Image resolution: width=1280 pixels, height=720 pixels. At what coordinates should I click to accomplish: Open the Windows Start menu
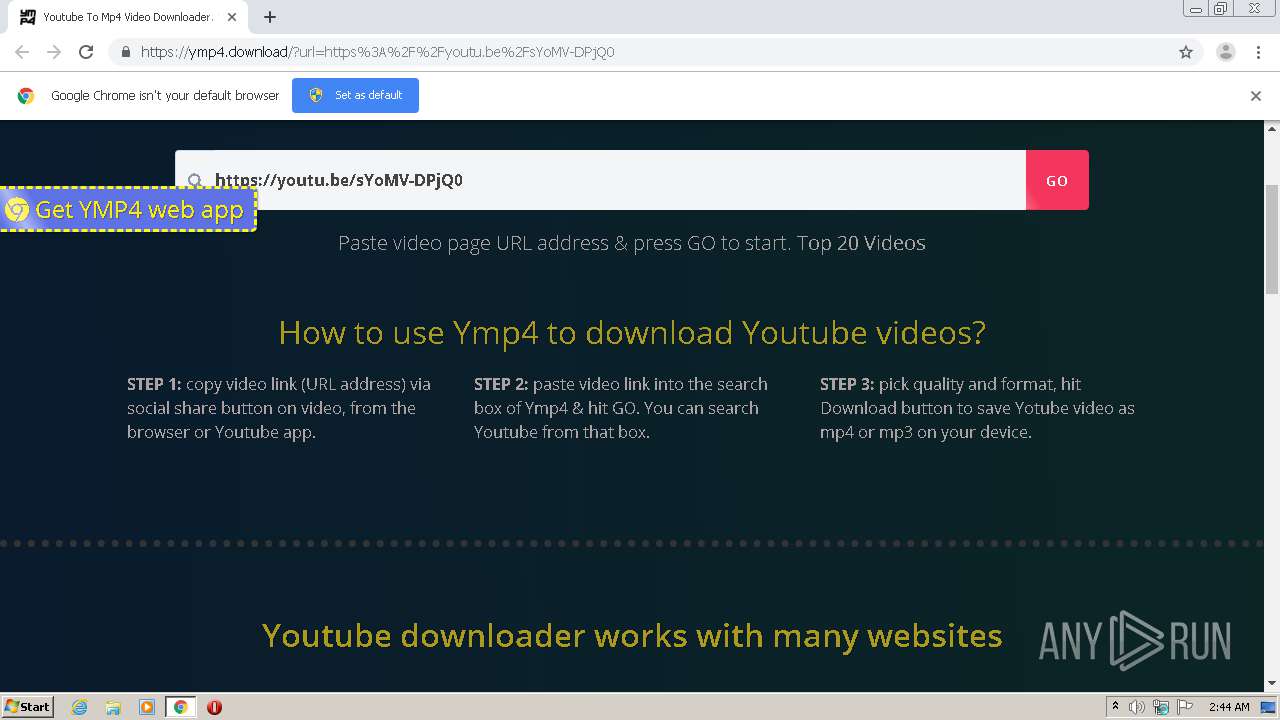tap(28, 707)
